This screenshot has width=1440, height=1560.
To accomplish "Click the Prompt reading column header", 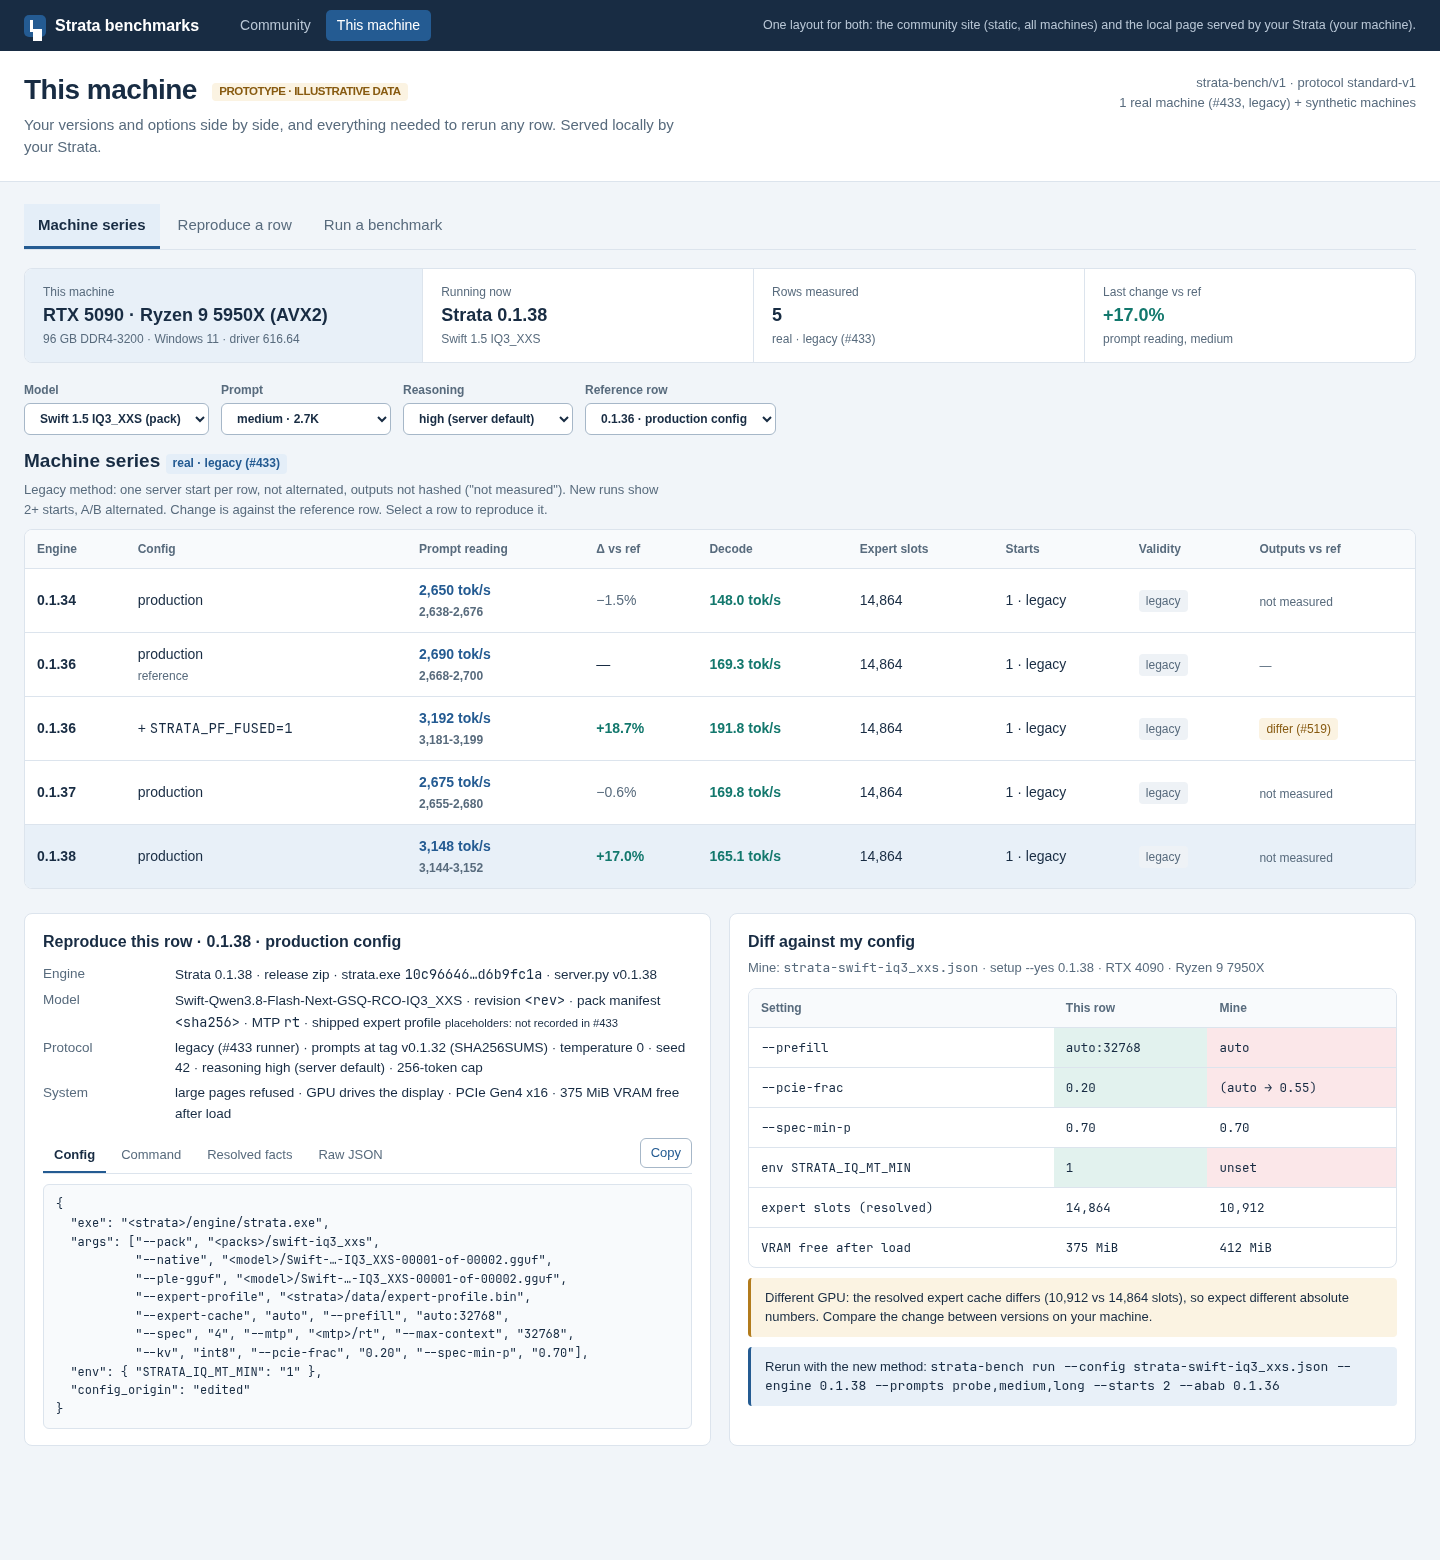I will [x=463, y=549].
